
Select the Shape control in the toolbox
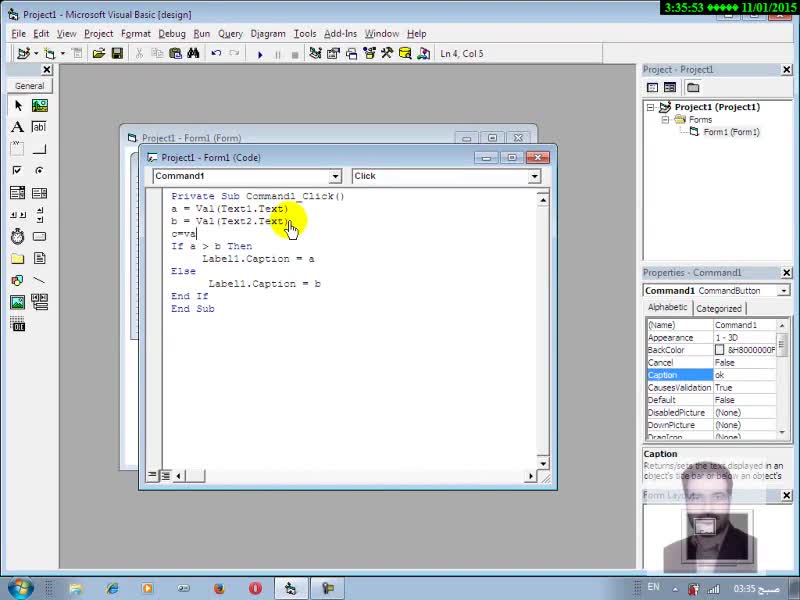(x=17, y=280)
